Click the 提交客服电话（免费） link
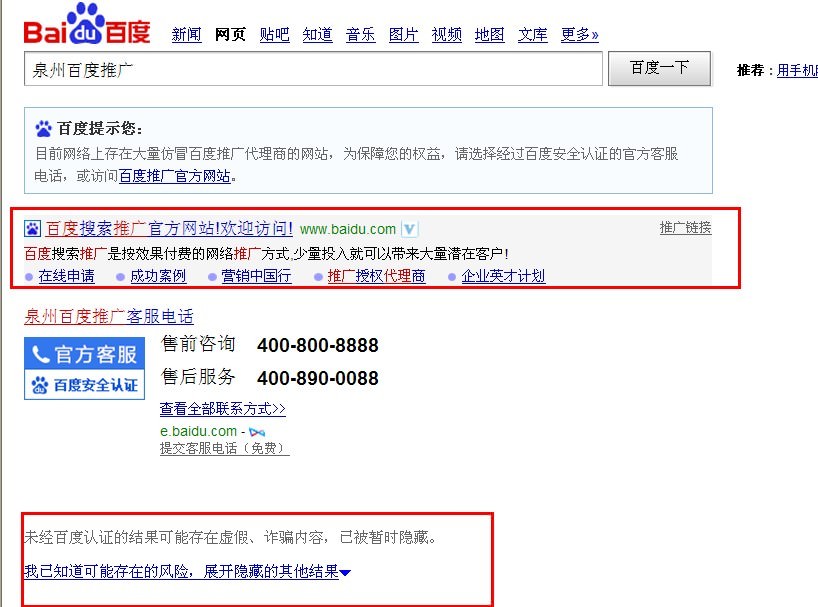Screen dimensions: 818x607 224,449
